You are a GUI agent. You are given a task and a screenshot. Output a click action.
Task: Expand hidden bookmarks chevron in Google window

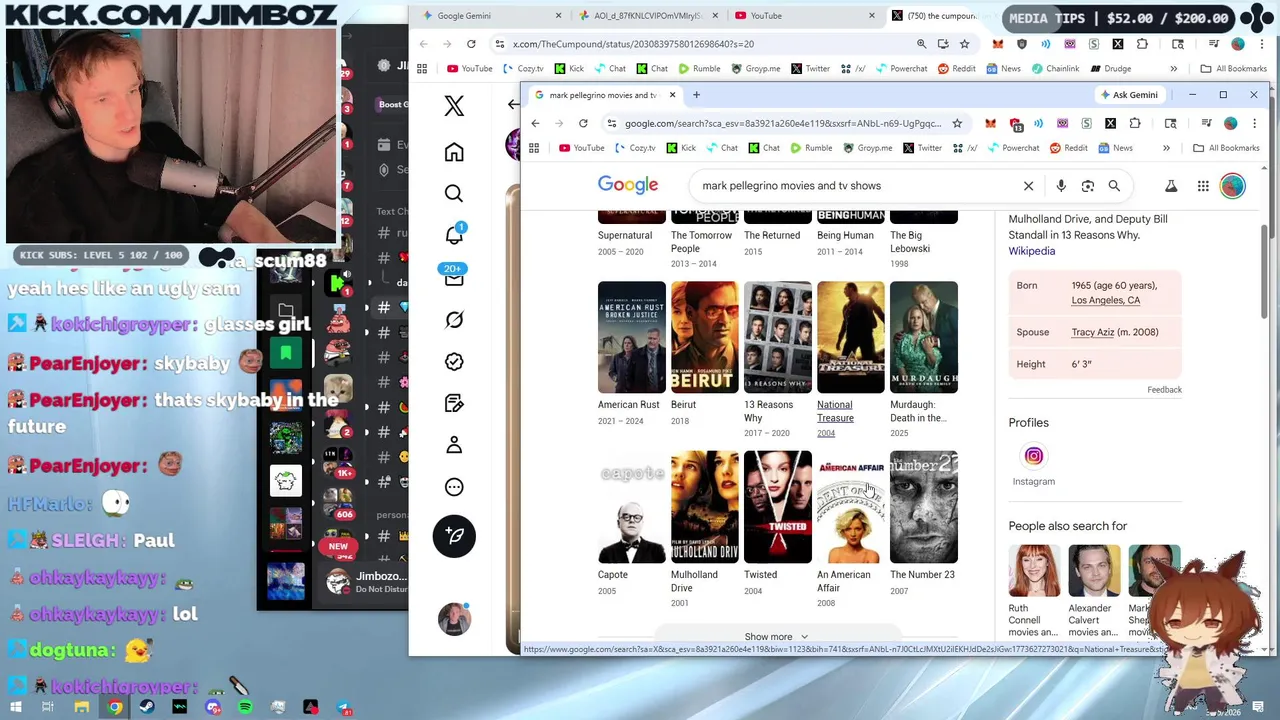1166,148
